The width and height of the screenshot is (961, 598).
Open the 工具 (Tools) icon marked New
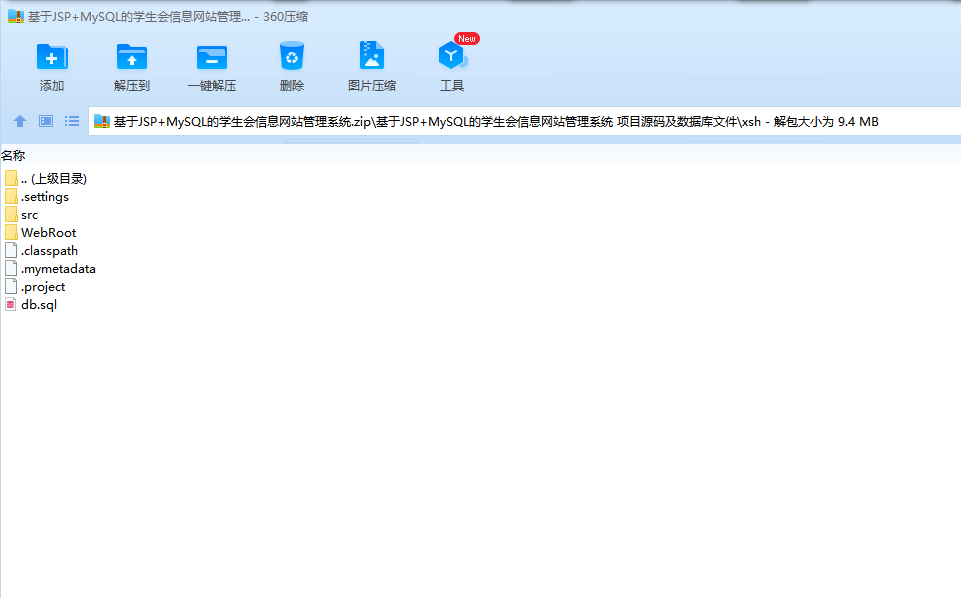click(453, 56)
